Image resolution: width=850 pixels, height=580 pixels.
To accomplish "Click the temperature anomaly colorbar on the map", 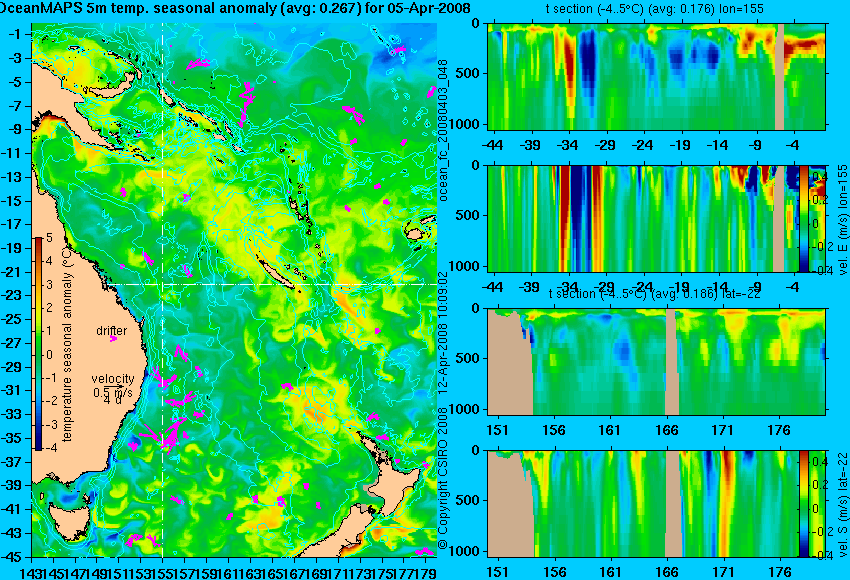I will [x=38, y=344].
